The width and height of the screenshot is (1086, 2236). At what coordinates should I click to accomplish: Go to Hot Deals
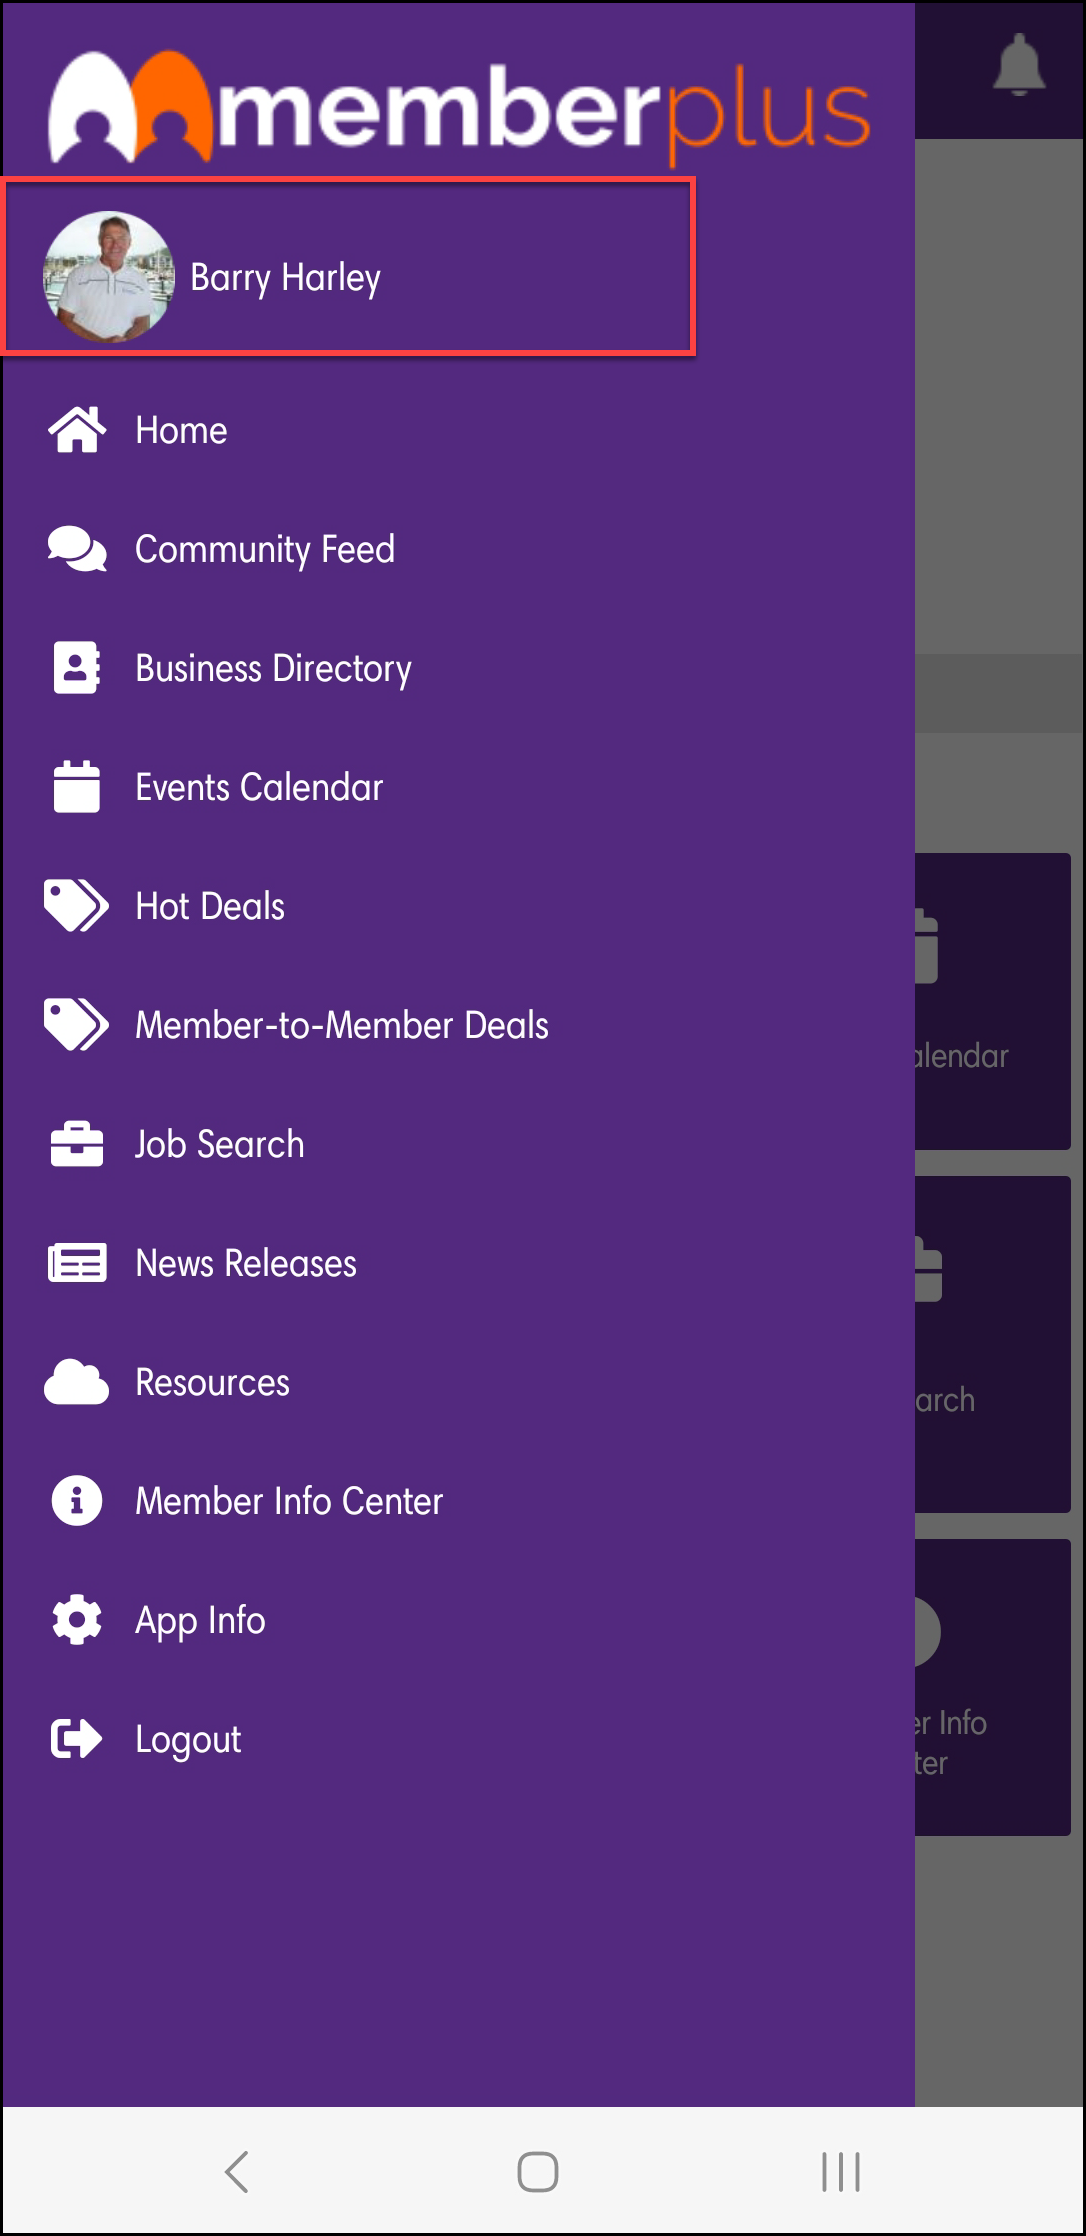[210, 906]
